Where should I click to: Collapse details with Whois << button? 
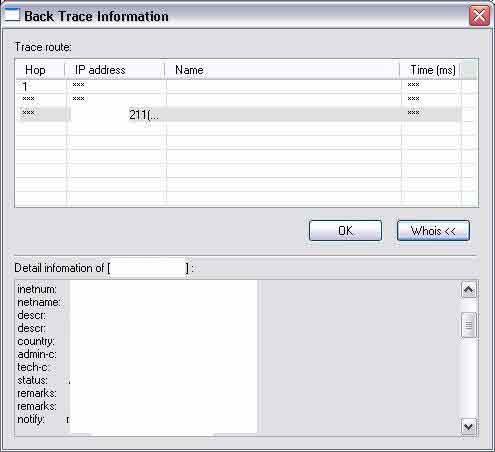click(x=433, y=230)
